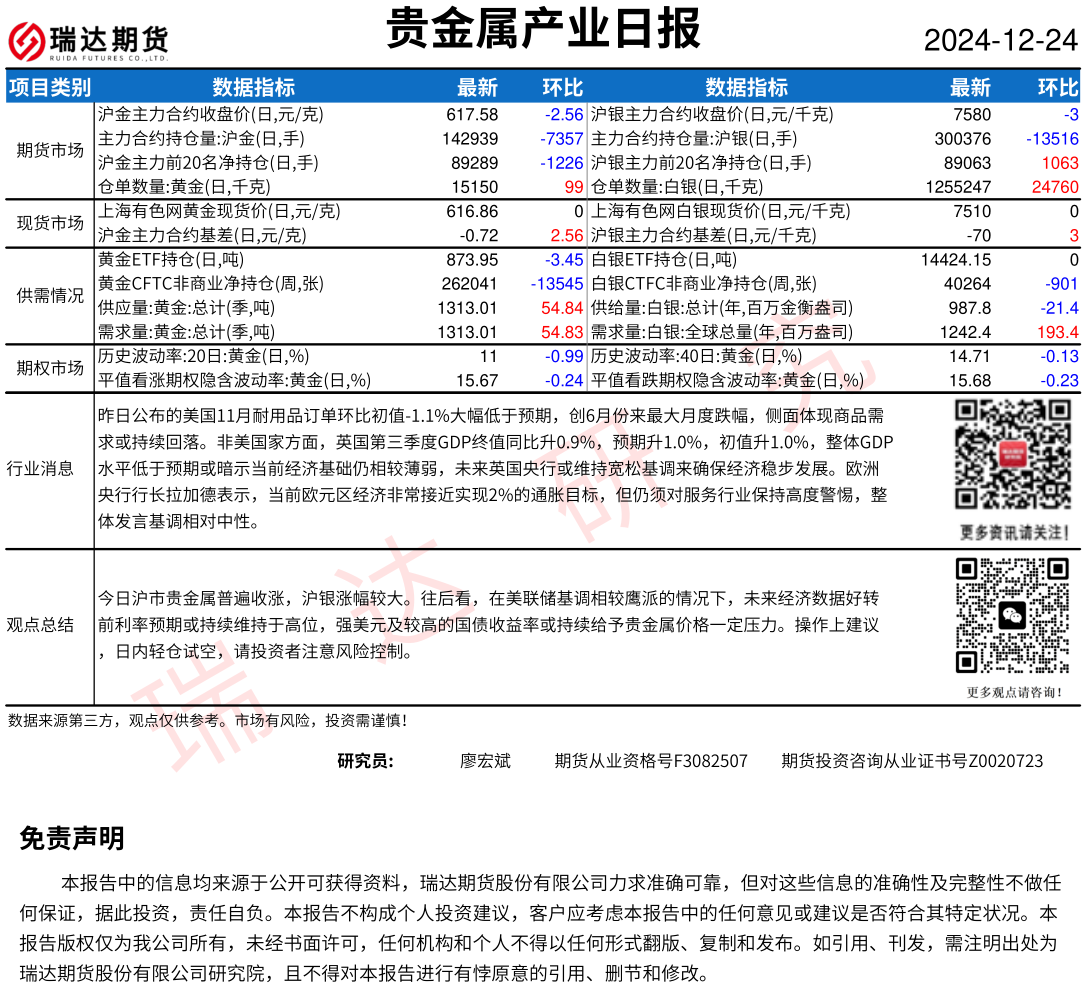Click the 沪金主力合约收盘价 value 617.58
The image size is (1086, 987).
[x=470, y=115]
